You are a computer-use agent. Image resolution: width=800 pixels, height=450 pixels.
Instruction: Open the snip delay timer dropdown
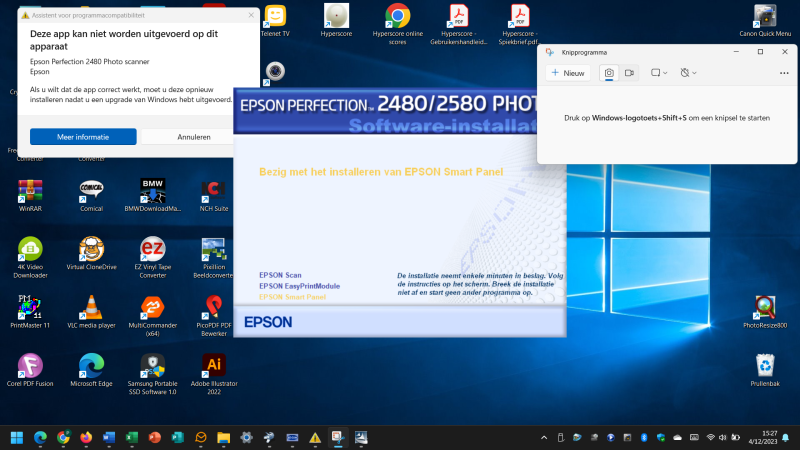(x=688, y=73)
